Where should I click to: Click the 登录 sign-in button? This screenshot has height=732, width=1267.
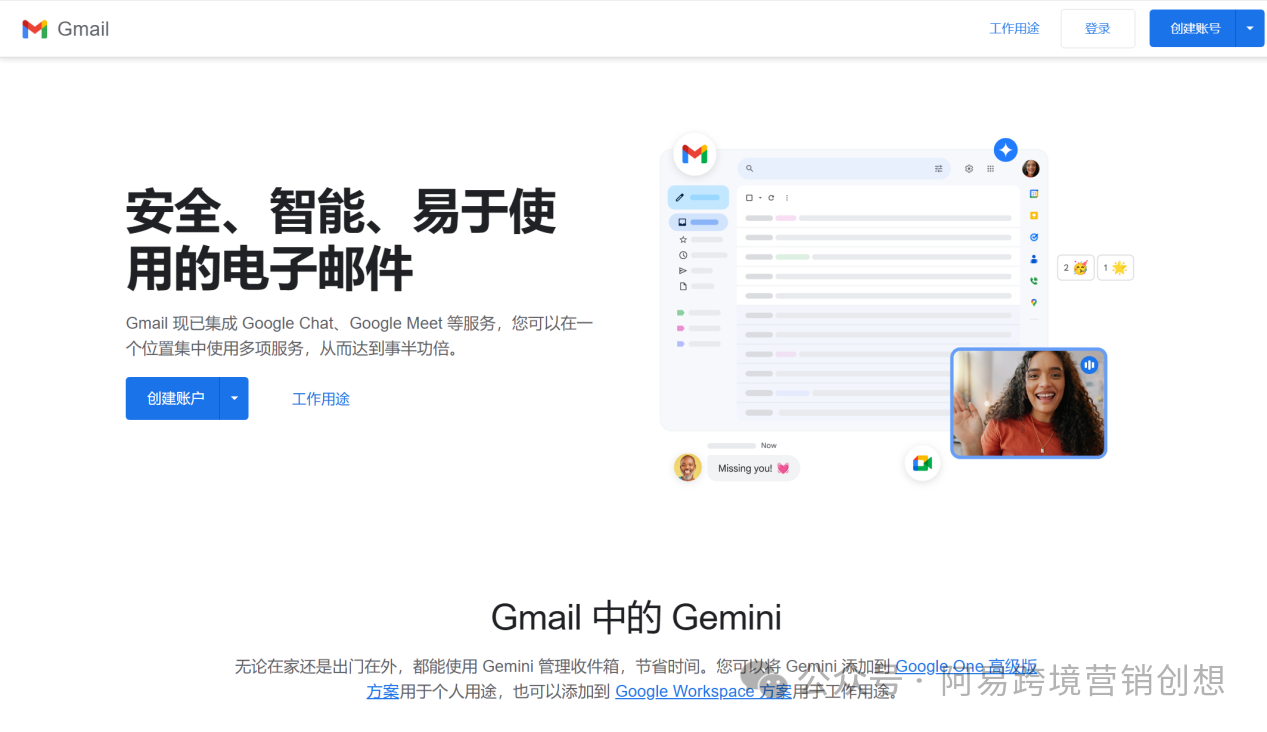coord(1097,29)
